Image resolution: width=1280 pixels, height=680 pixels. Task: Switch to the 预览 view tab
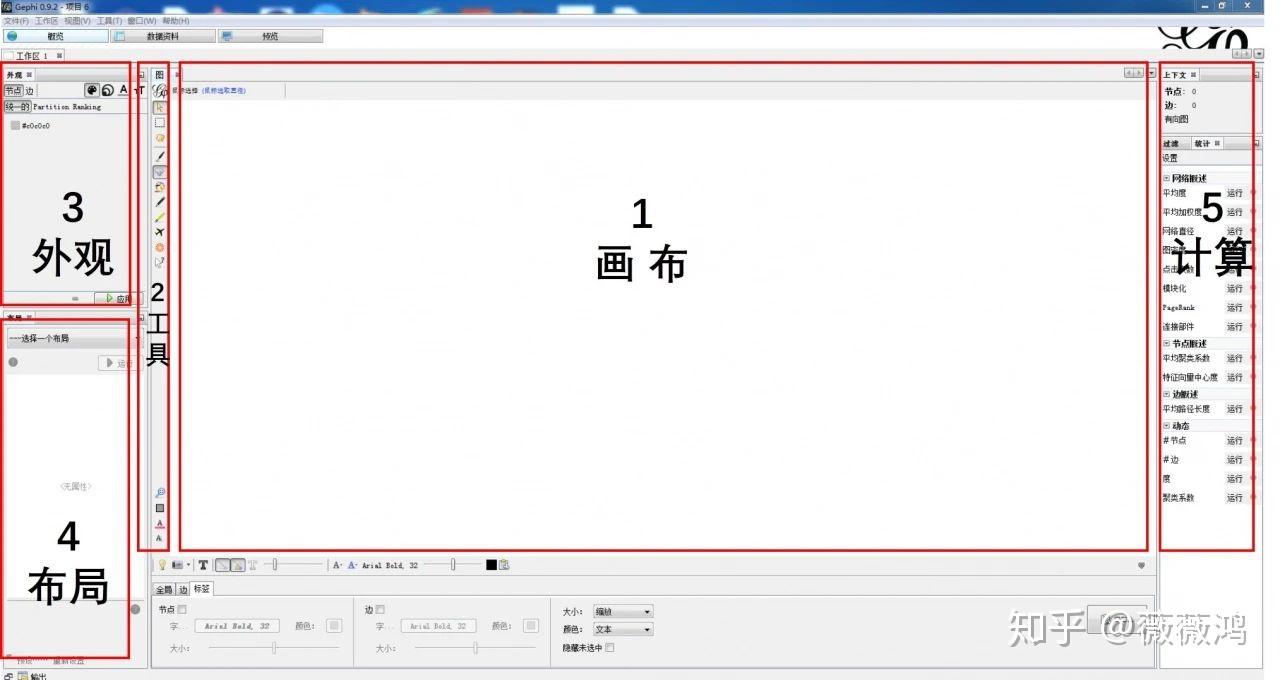(x=270, y=36)
